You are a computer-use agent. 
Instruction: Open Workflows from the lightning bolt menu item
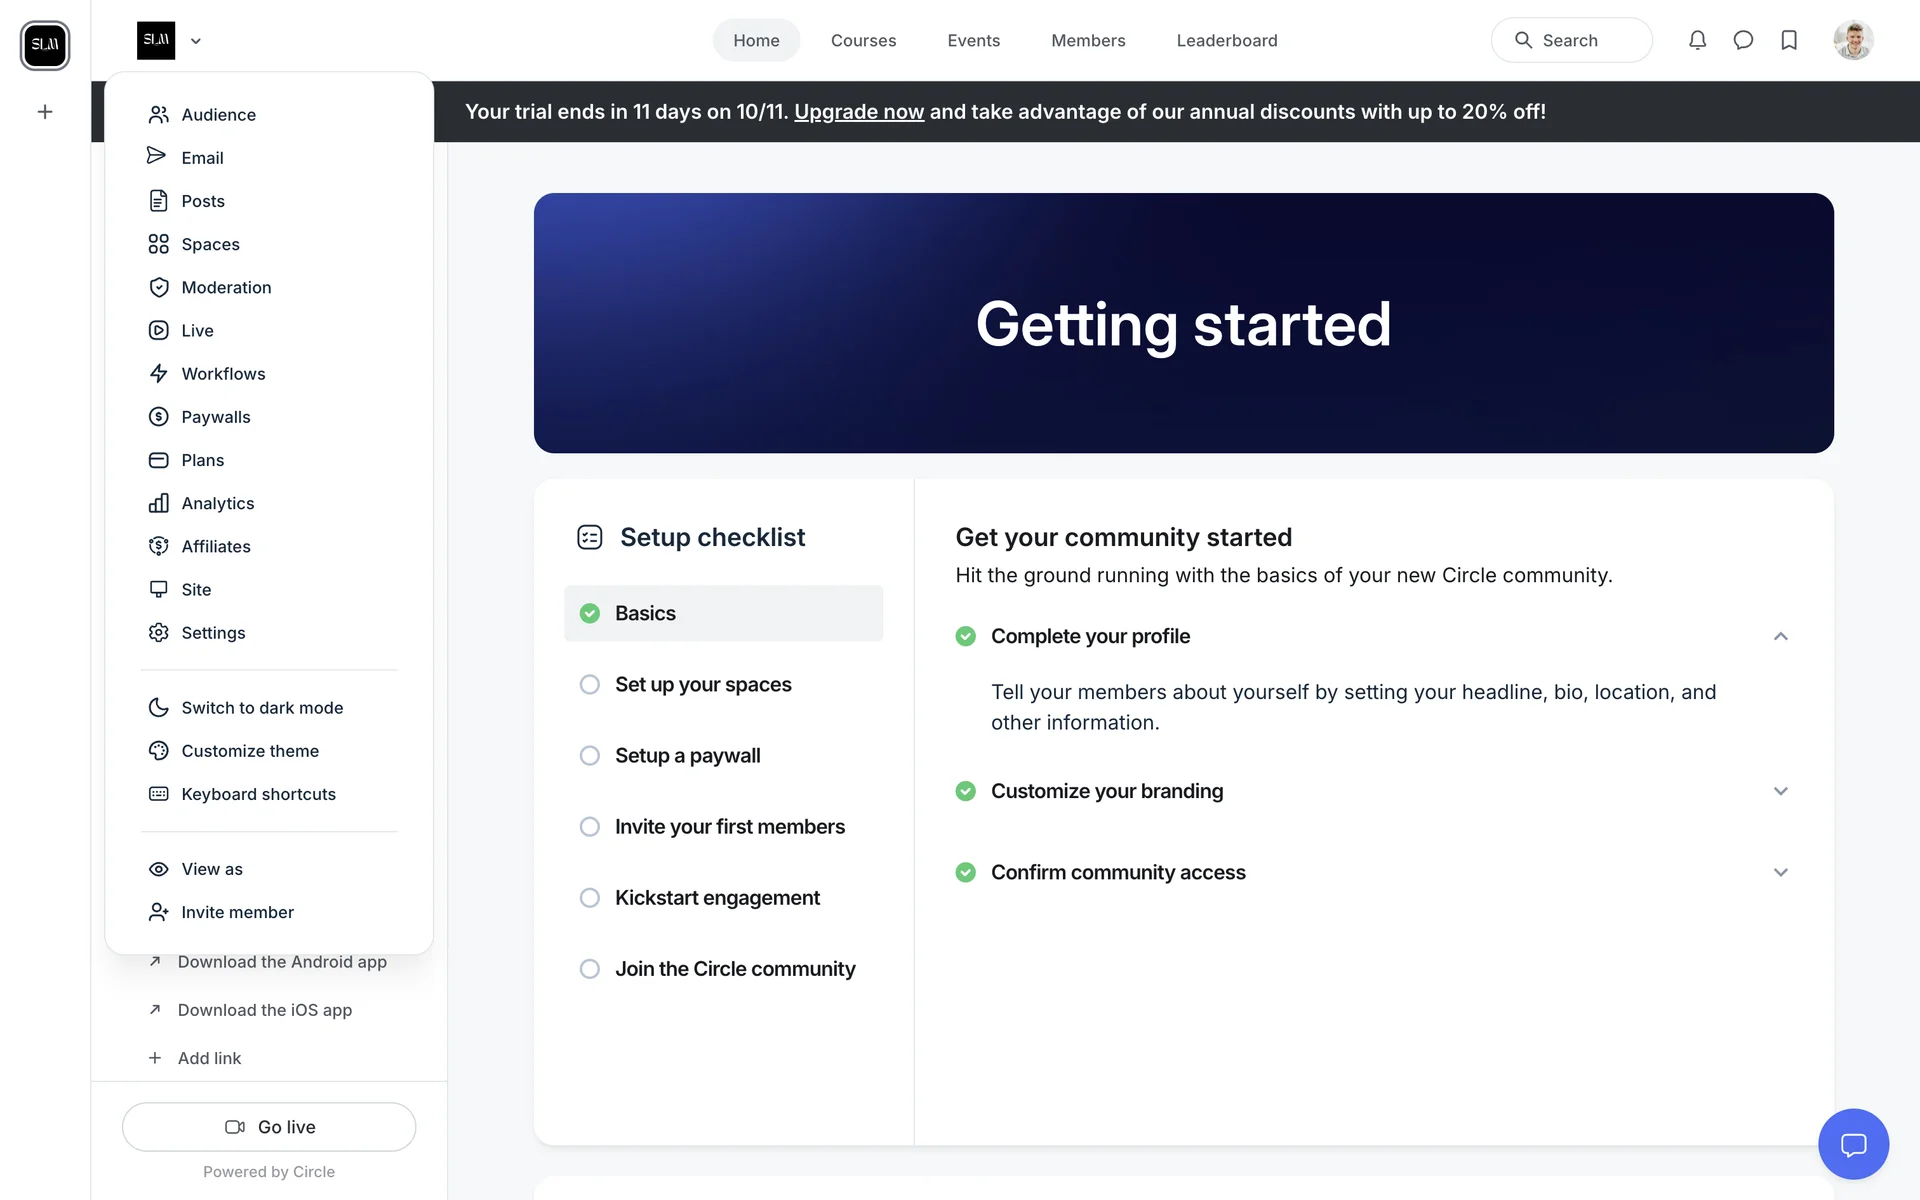pos(223,374)
